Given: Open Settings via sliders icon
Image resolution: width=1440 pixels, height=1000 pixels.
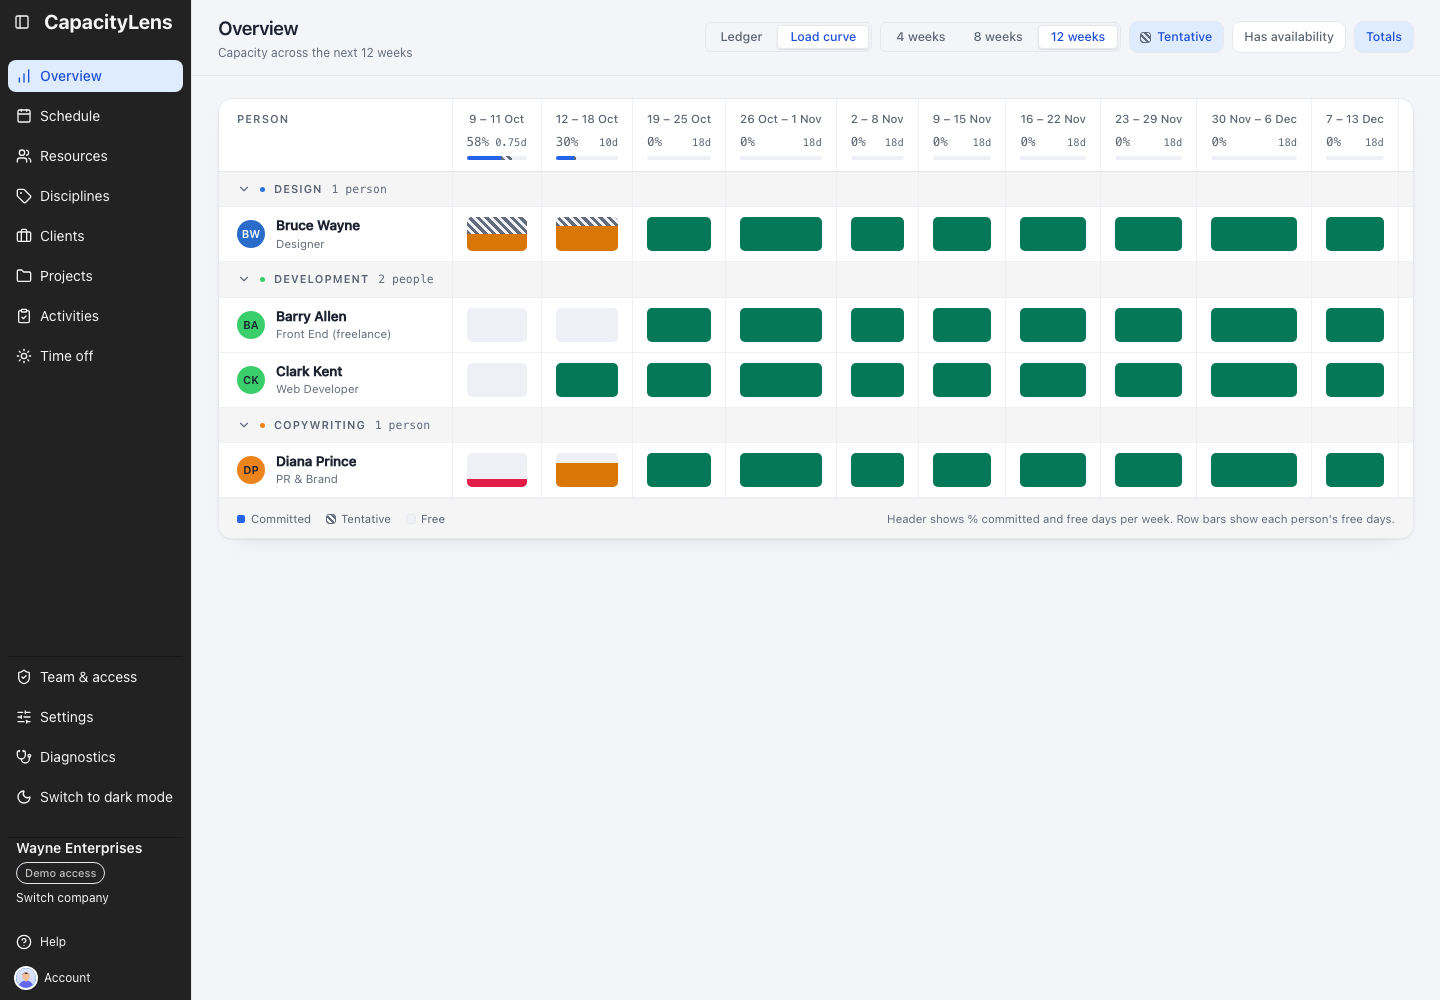Looking at the screenshot, I should click(x=24, y=717).
